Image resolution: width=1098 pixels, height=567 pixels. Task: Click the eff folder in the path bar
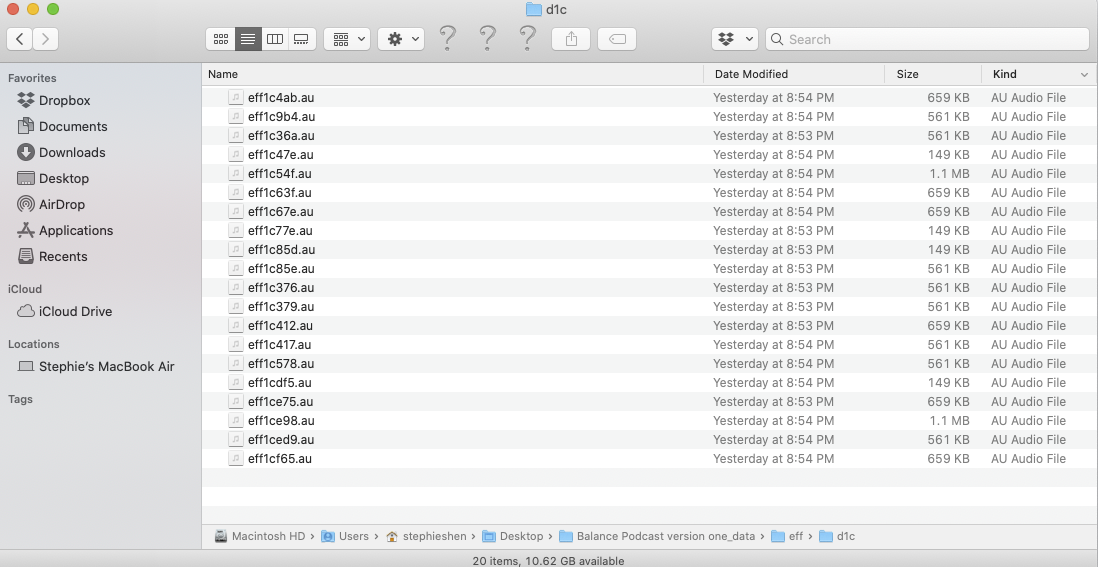click(x=787, y=536)
